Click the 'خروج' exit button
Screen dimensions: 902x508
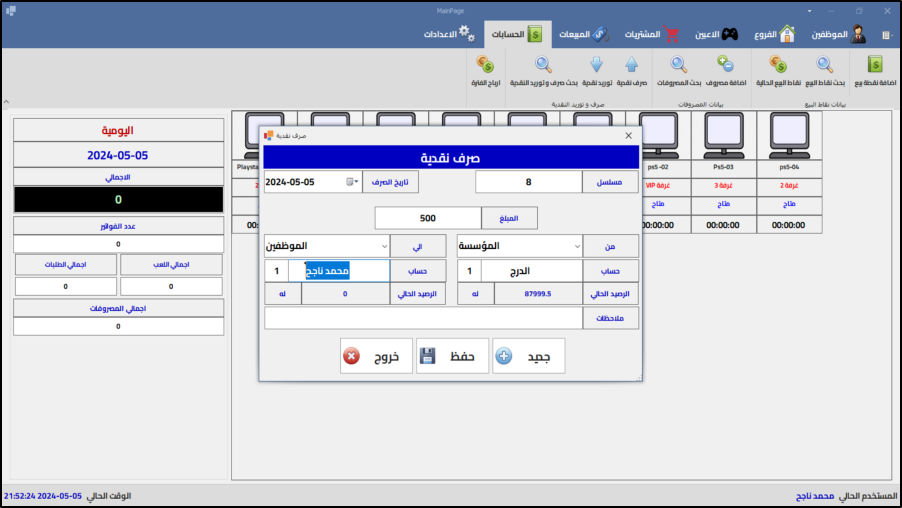(x=377, y=356)
